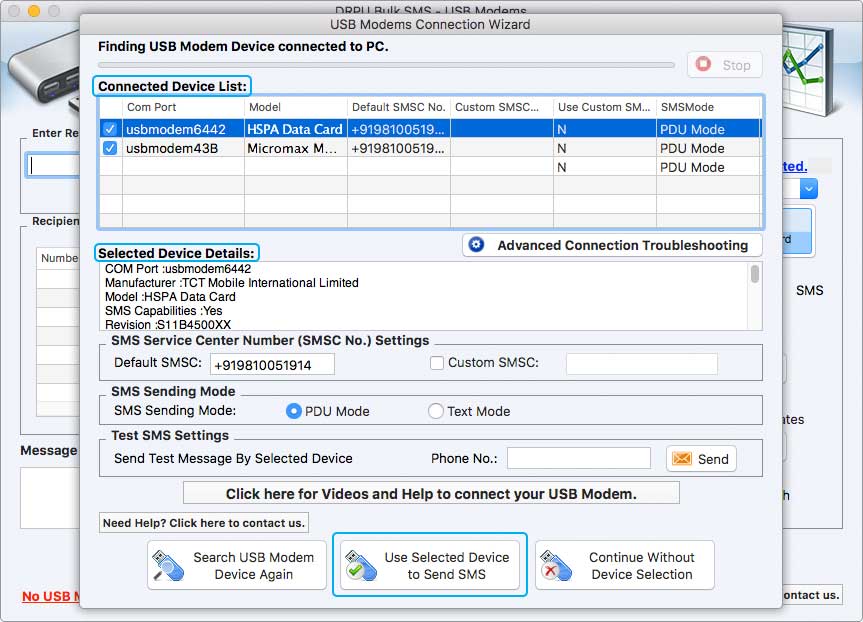Open the blue dropdown in main window
The width and height of the screenshot is (863, 622).
click(808, 189)
